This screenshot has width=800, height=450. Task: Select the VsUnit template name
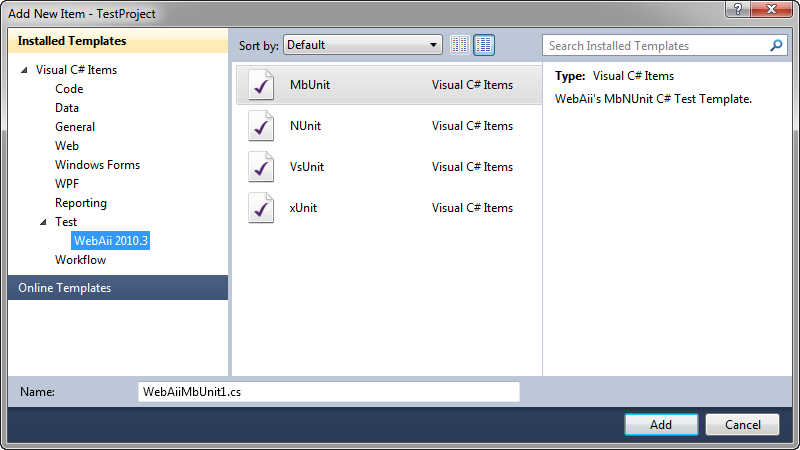click(x=307, y=167)
